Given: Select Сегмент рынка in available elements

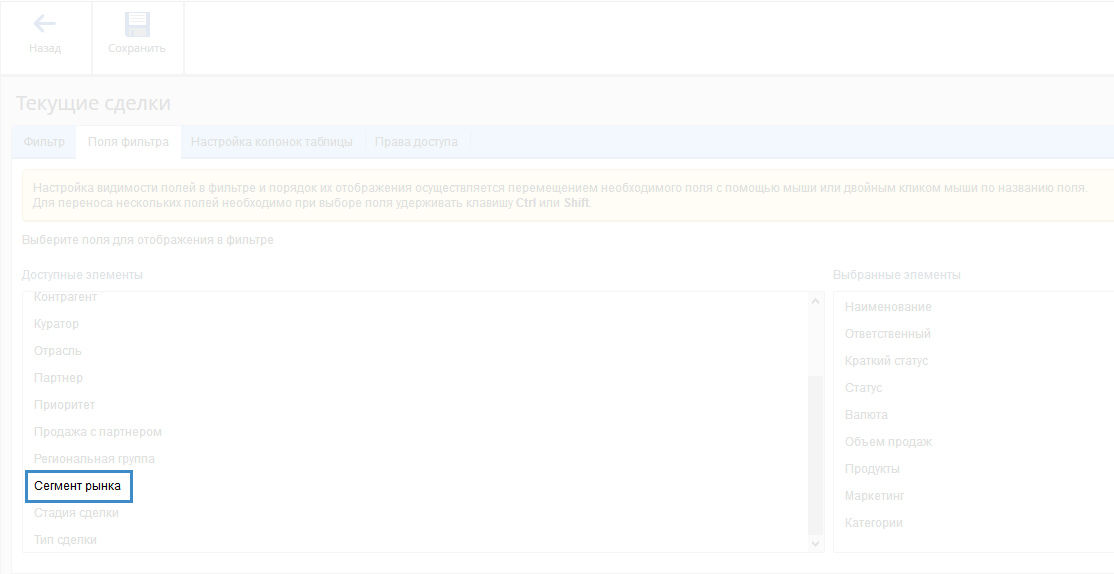Looking at the screenshot, I should [78, 486].
